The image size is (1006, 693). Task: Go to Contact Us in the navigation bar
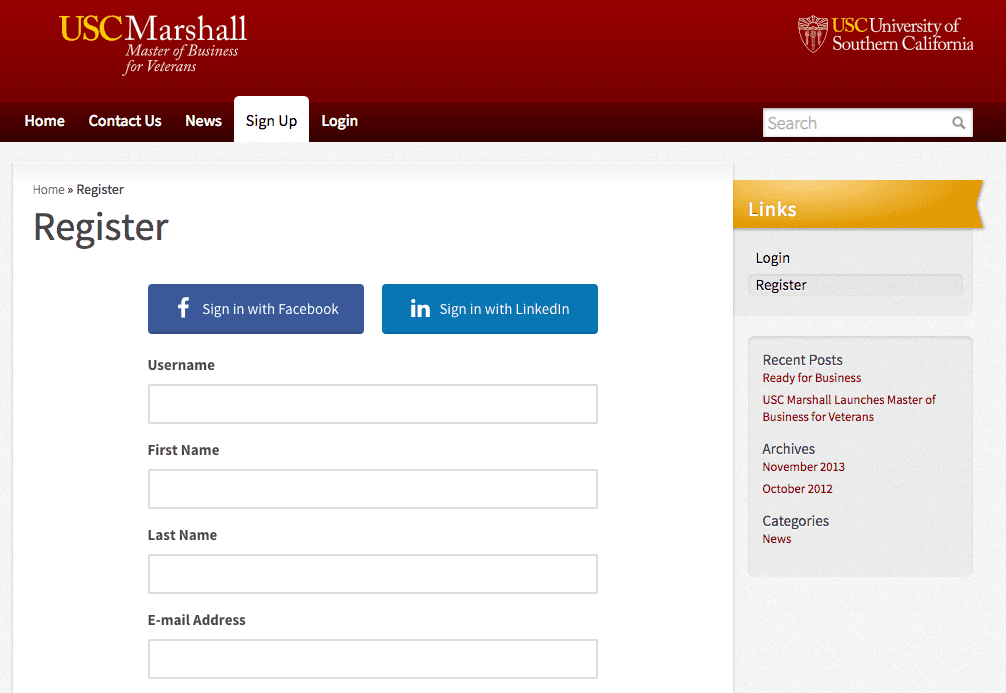tap(125, 121)
